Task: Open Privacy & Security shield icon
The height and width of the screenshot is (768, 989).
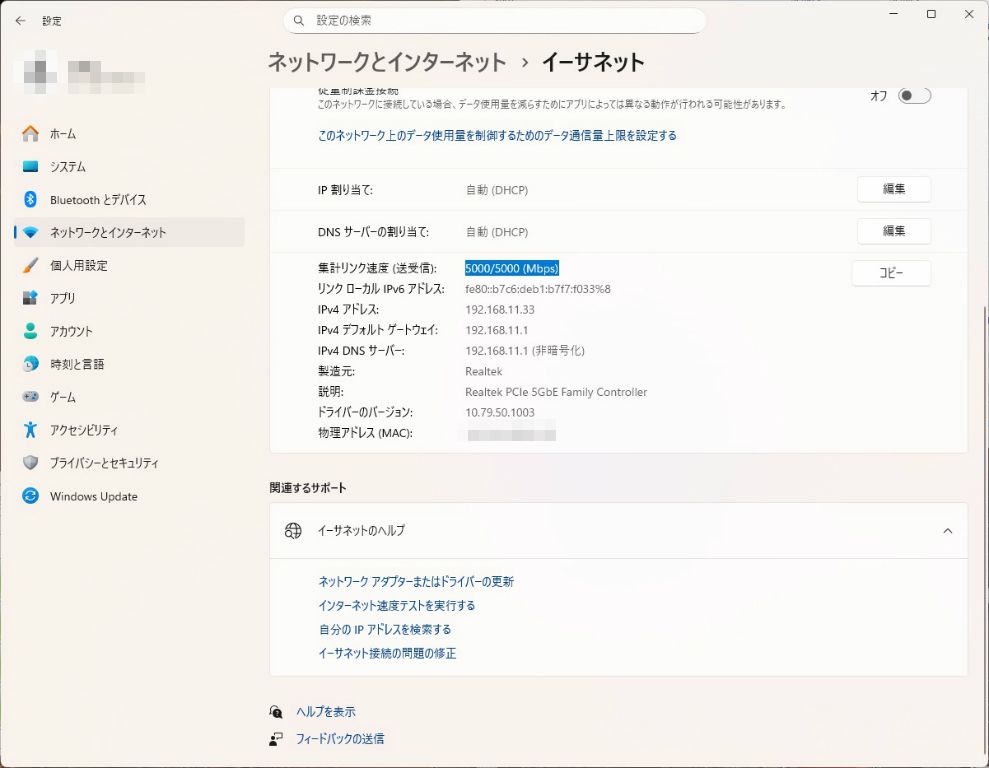Action: (30, 464)
